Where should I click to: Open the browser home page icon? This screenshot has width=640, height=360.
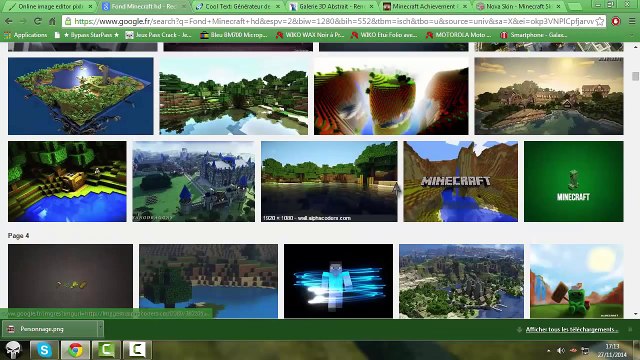click(52, 21)
